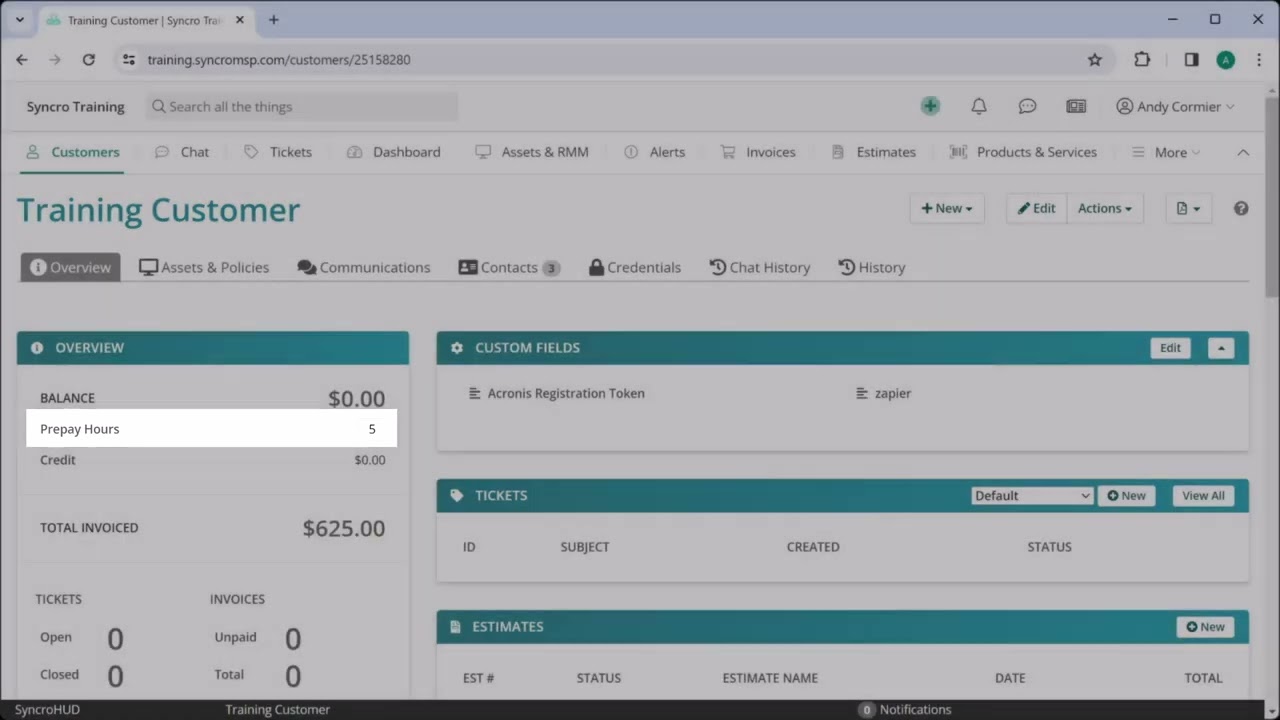Viewport: 1280px width, 720px height.
Task: Open the browser tab search dropdown
Action: (x=19, y=20)
